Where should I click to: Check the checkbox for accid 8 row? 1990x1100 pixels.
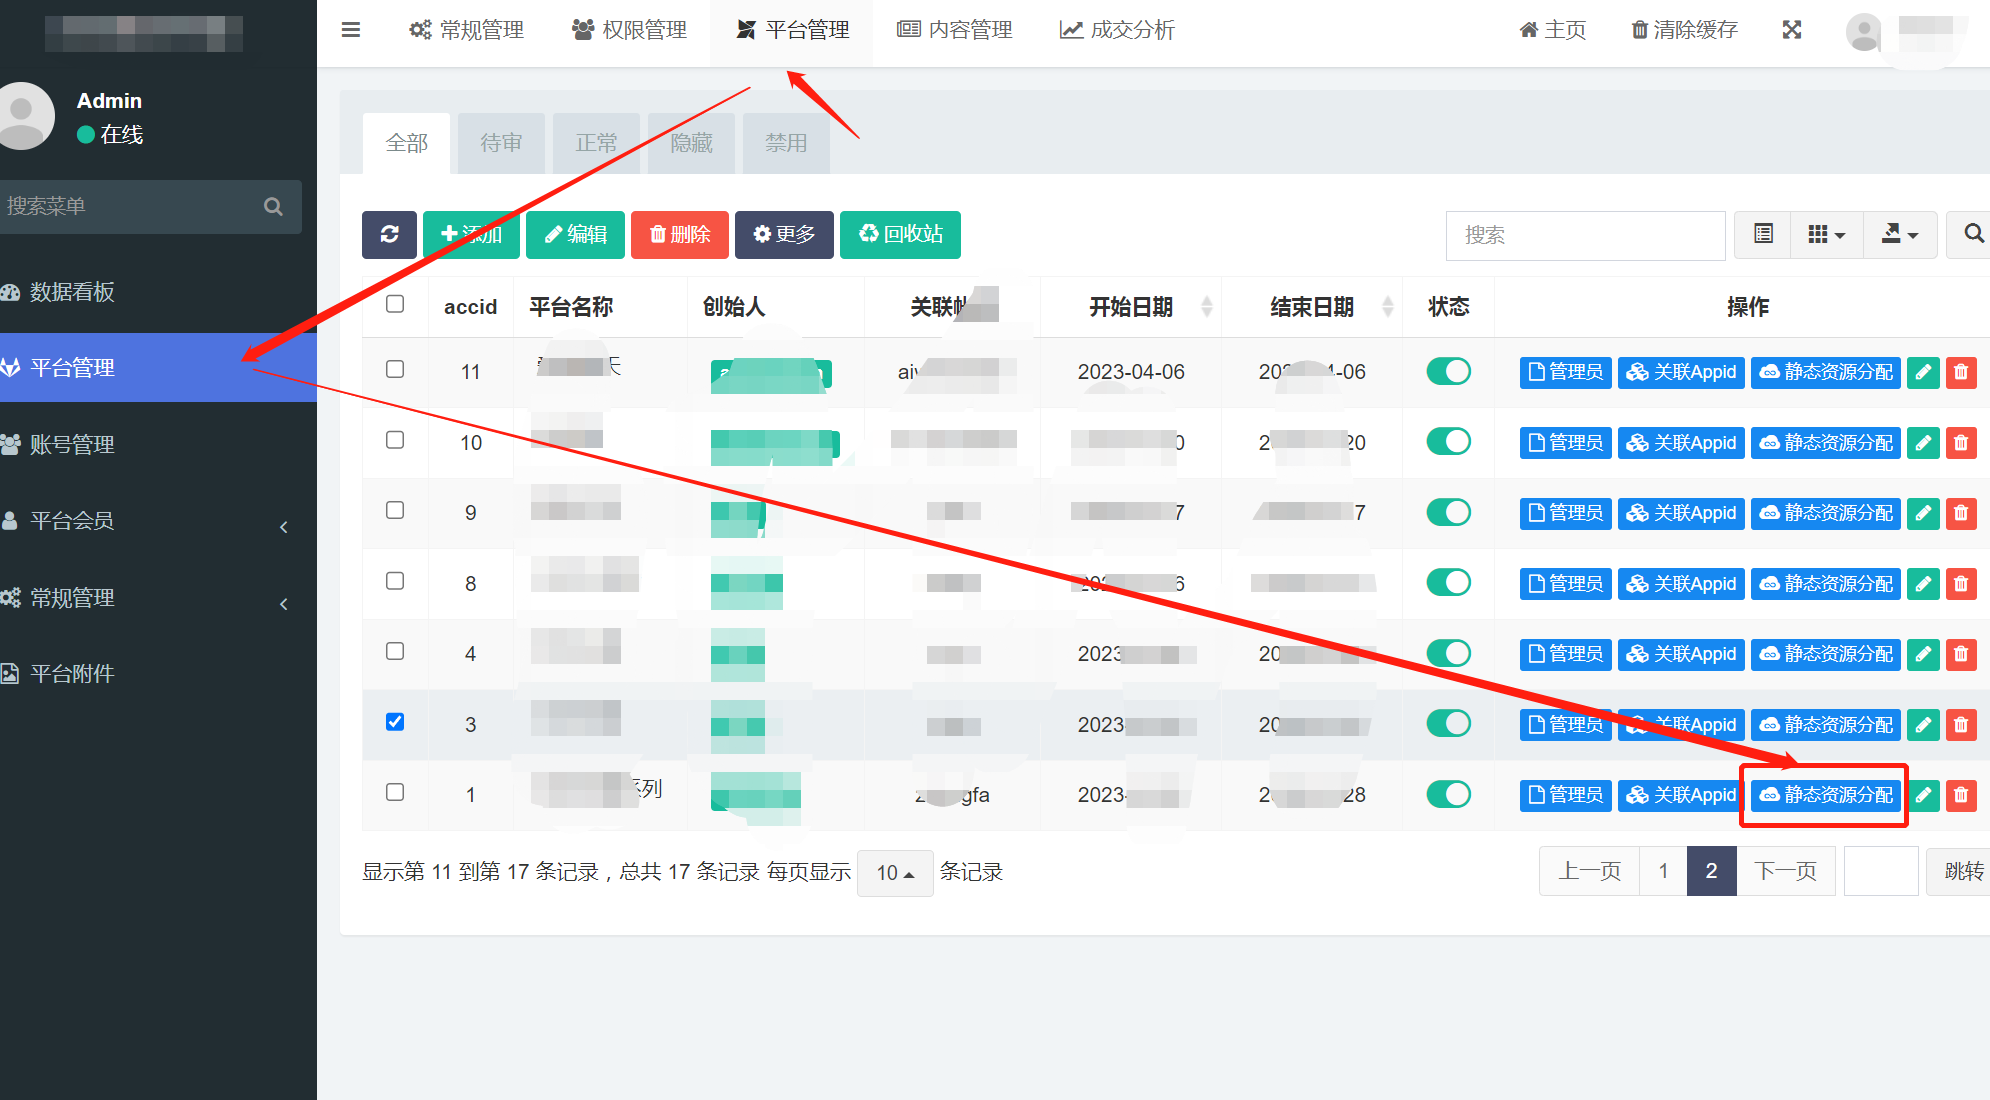coord(395,581)
